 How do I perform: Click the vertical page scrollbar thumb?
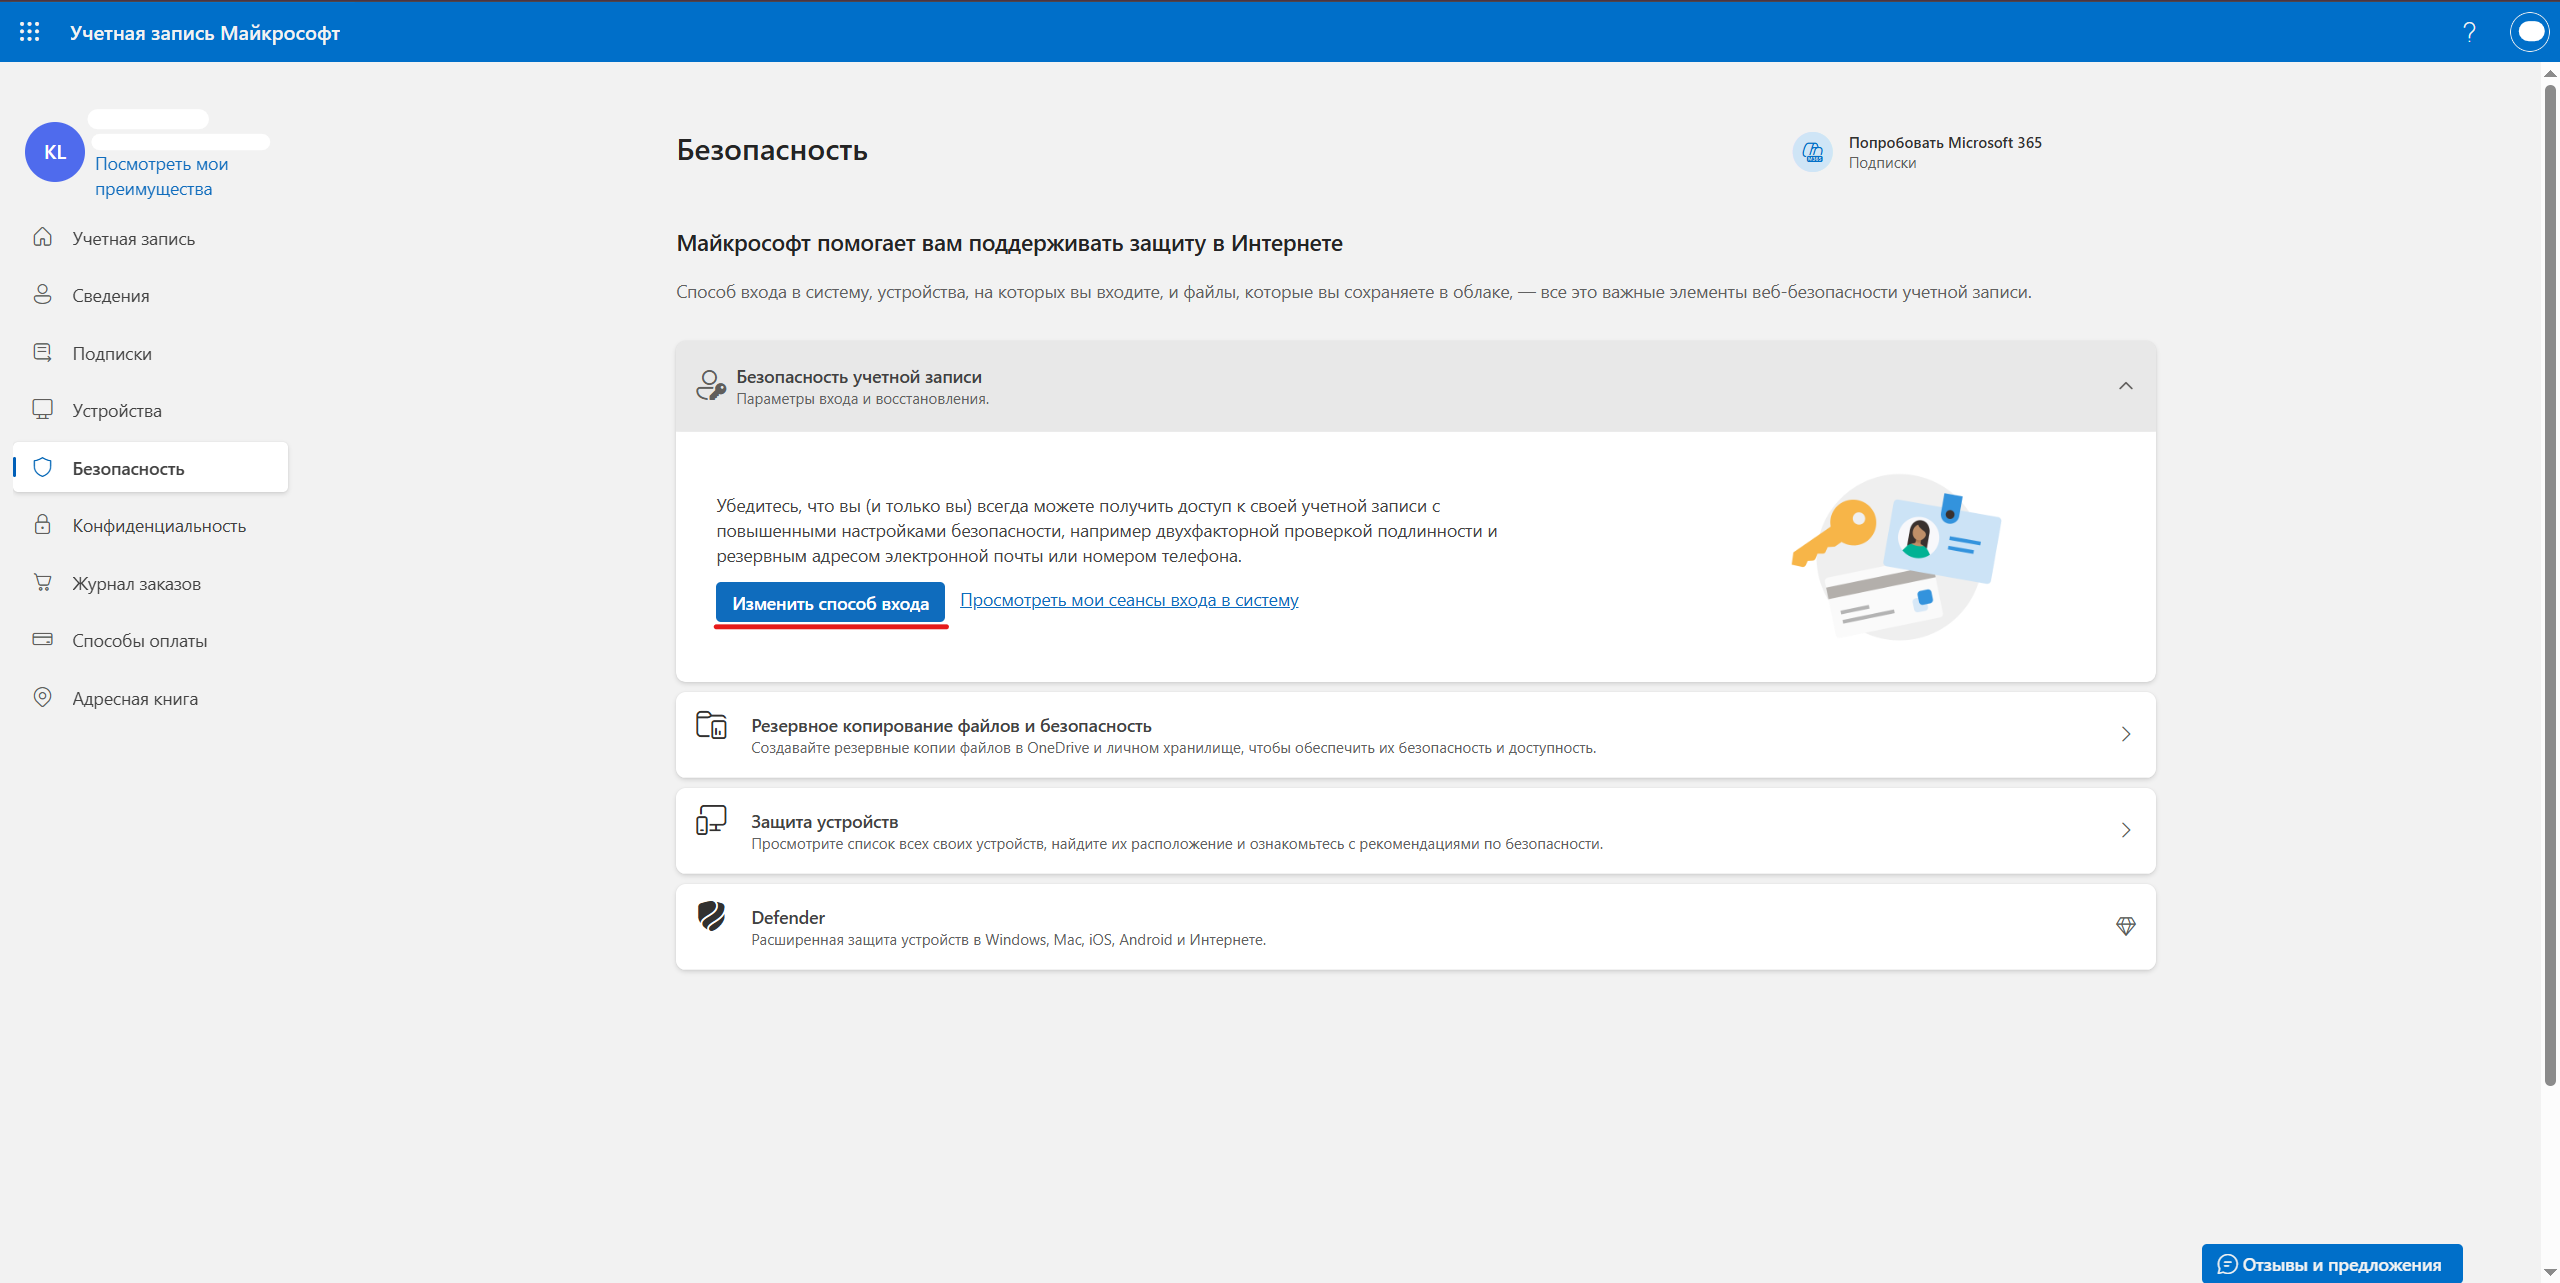2550,585
